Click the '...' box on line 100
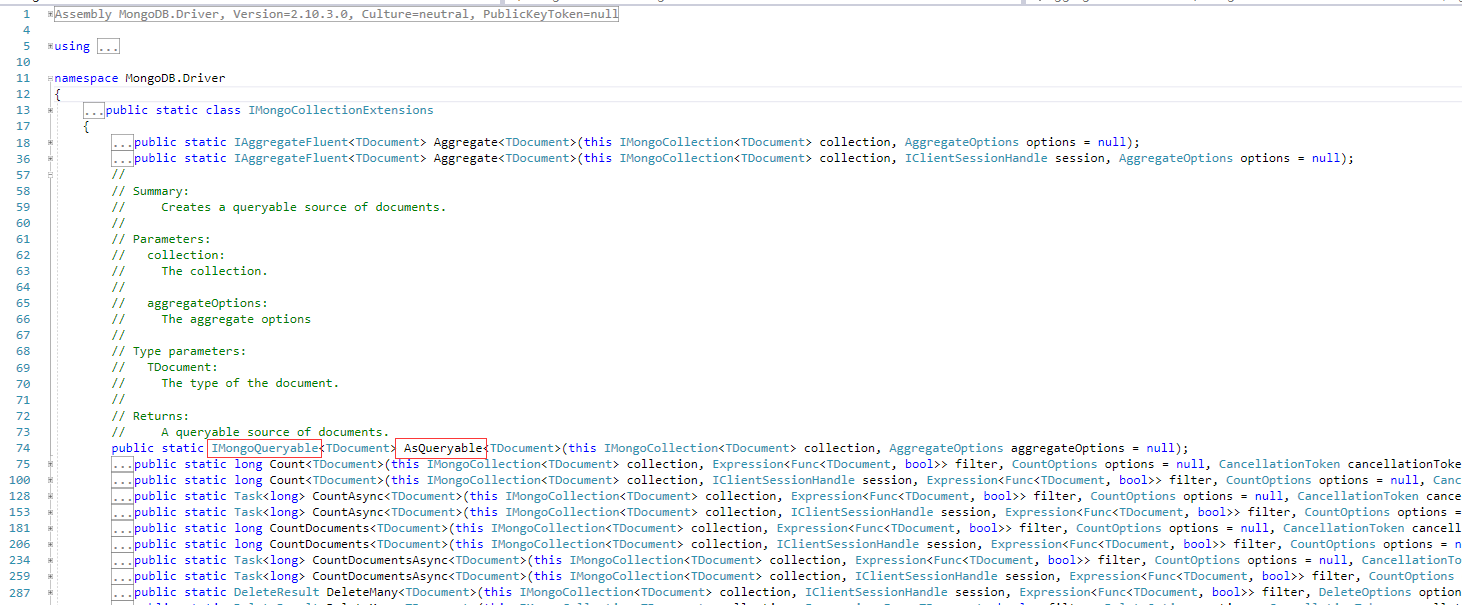Screen dimensions: 1462x605 [122, 480]
